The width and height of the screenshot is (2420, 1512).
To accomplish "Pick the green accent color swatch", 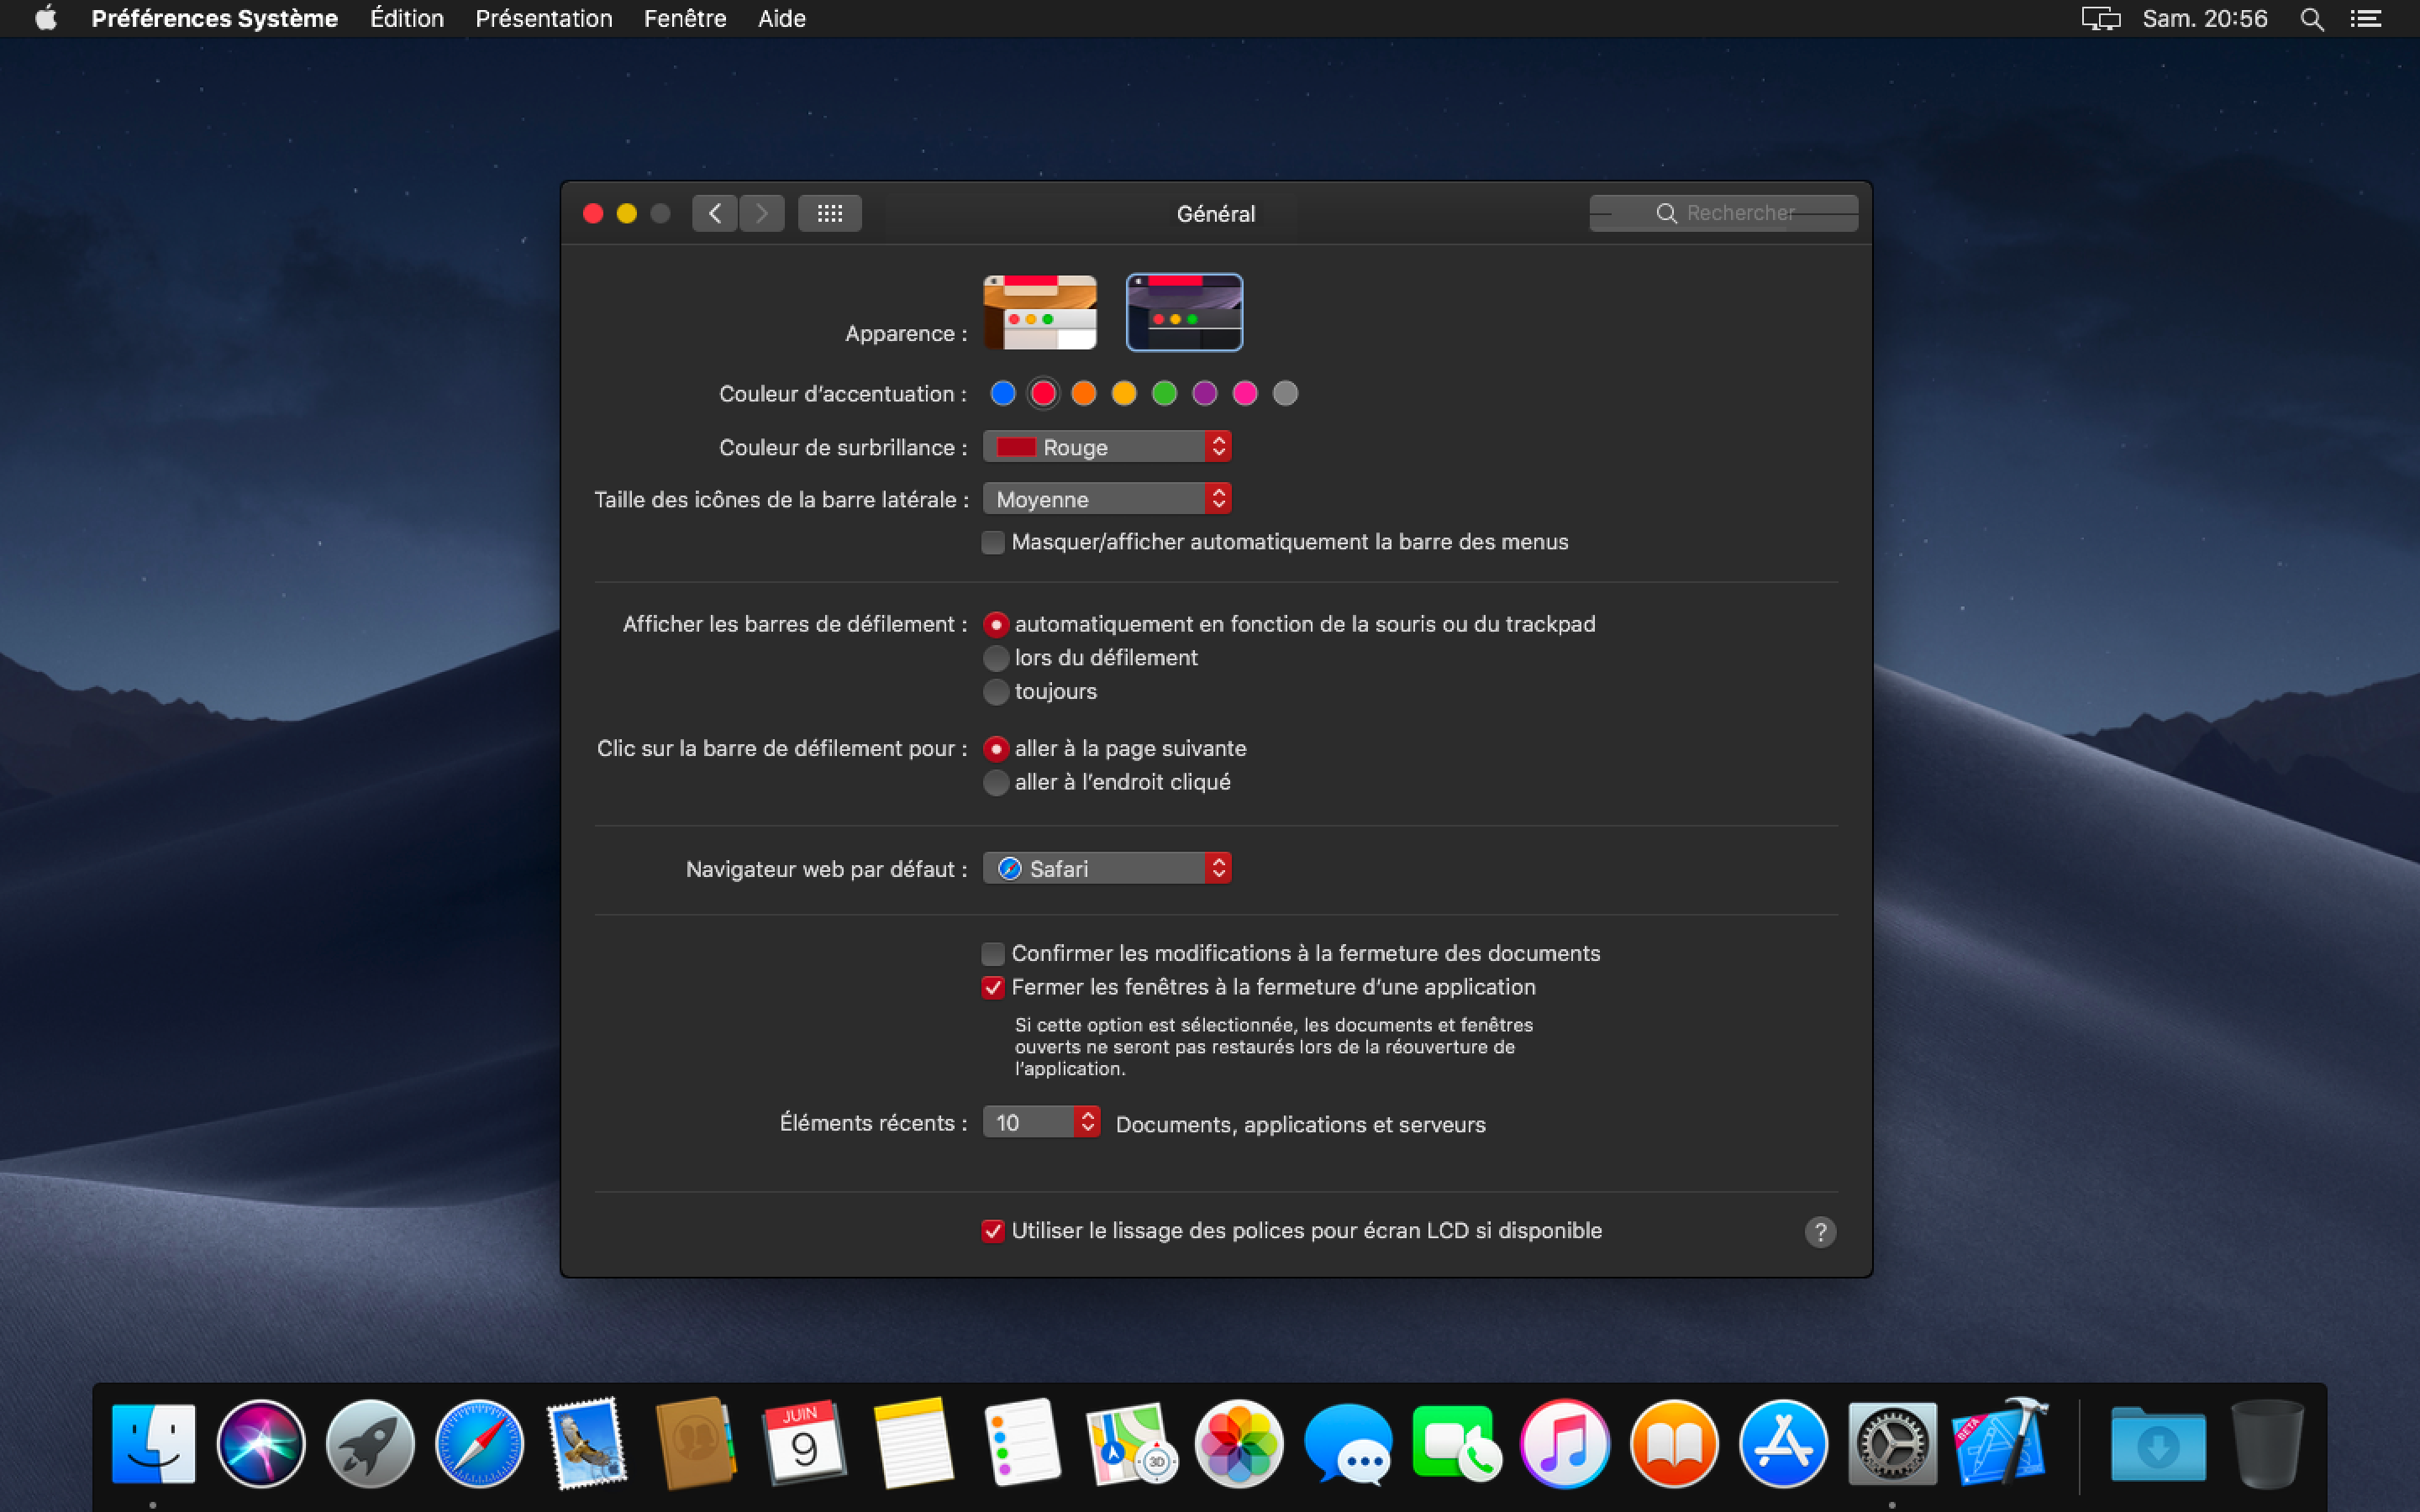I will coord(1164,393).
